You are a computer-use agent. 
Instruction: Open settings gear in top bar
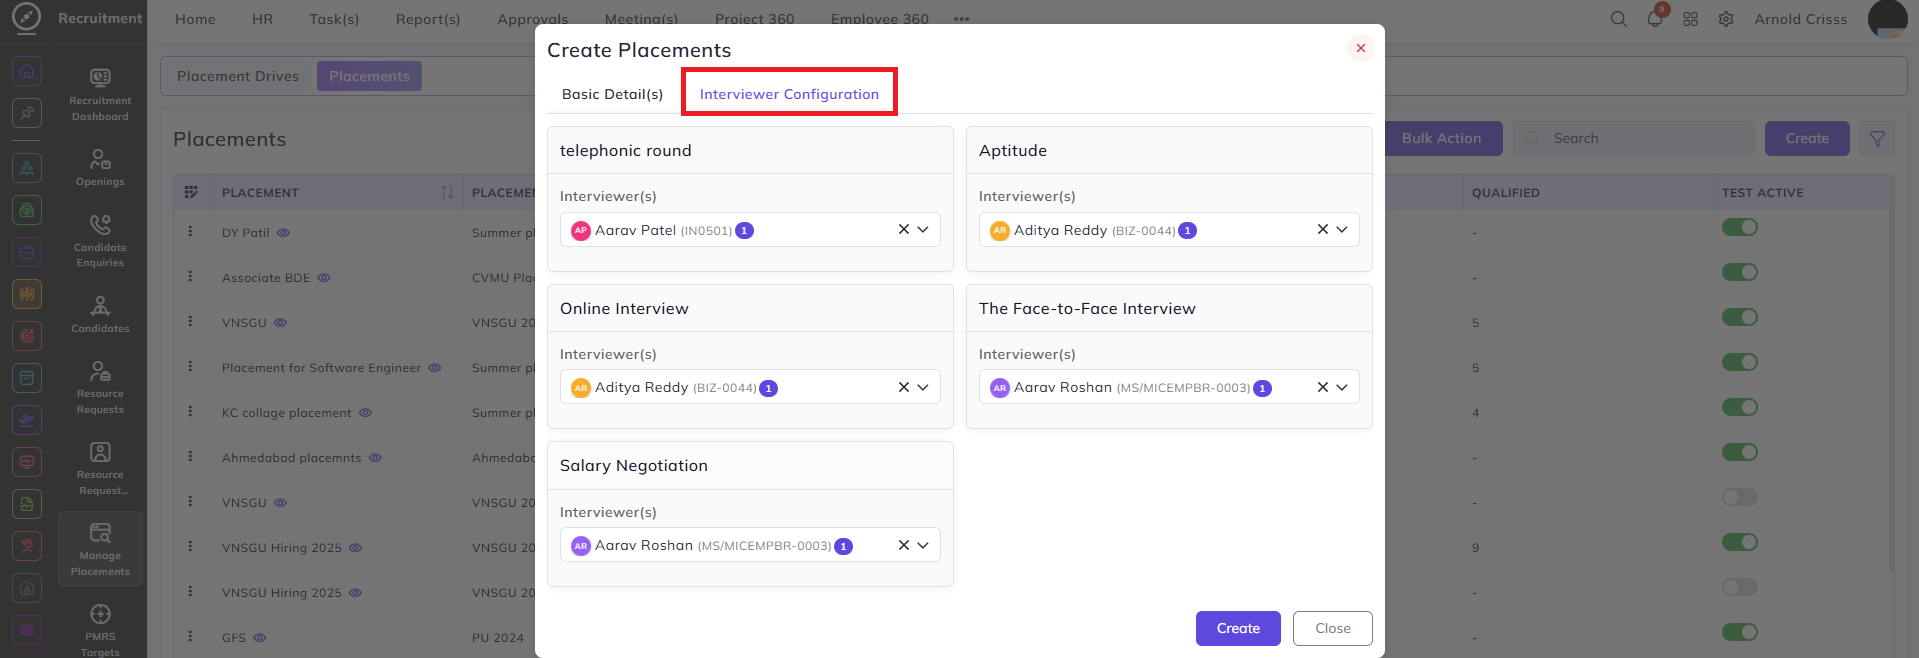(1726, 19)
